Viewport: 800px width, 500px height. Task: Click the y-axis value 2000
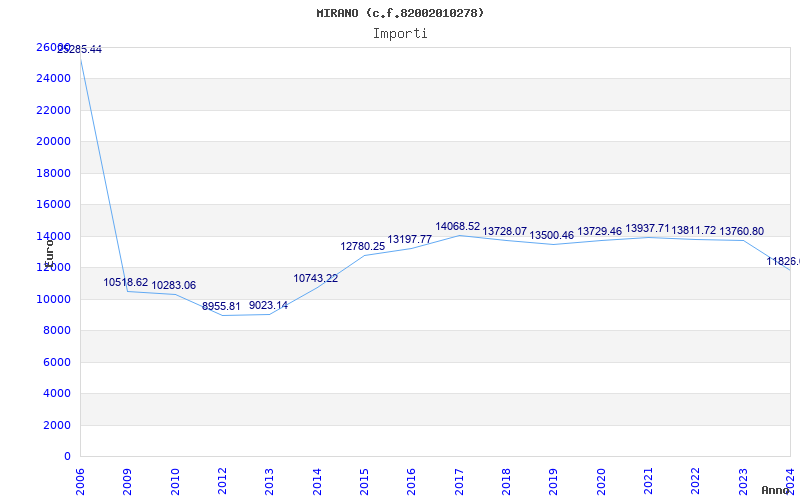click(x=56, y=425)
